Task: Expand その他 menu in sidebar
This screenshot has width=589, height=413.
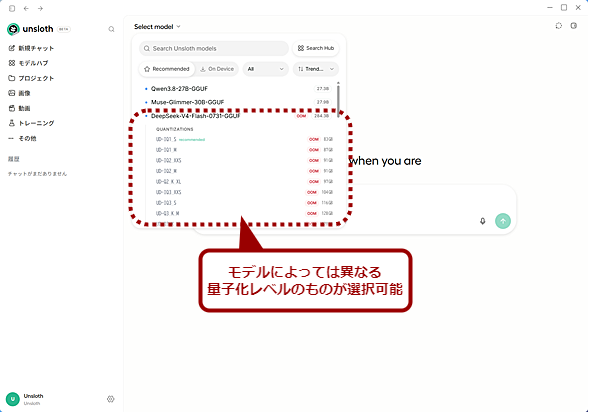Action: tap(23, 138)
